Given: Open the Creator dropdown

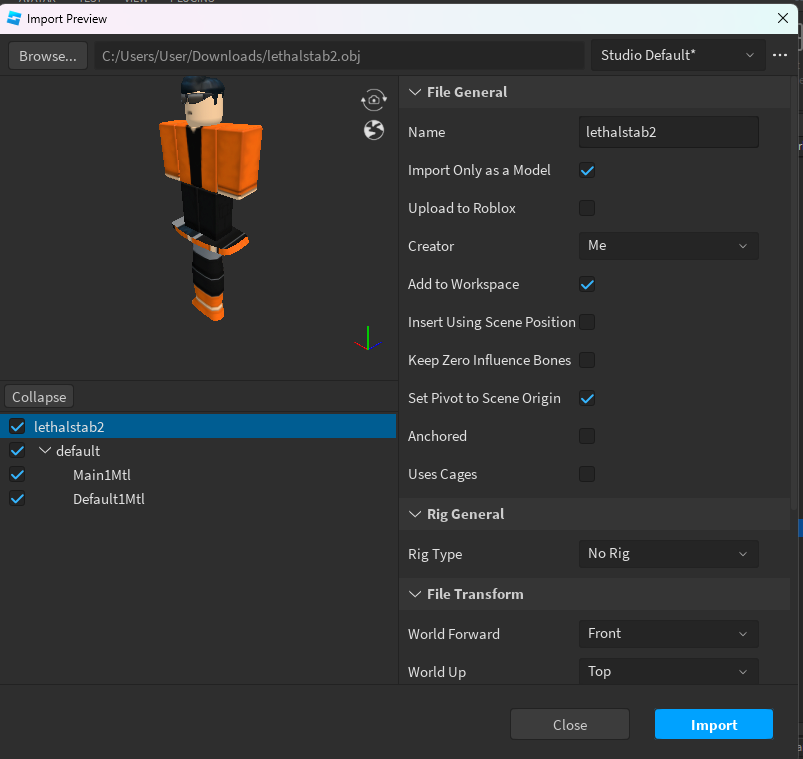Looking at the screenshot, I should pos(668,246).
